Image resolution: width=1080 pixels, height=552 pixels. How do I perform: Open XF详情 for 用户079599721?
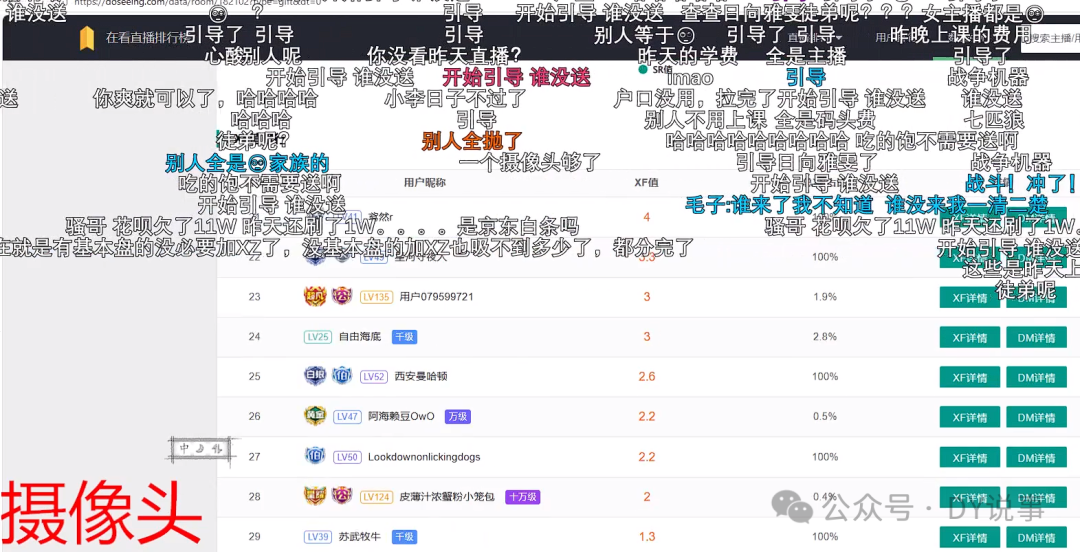pos(970,298)
